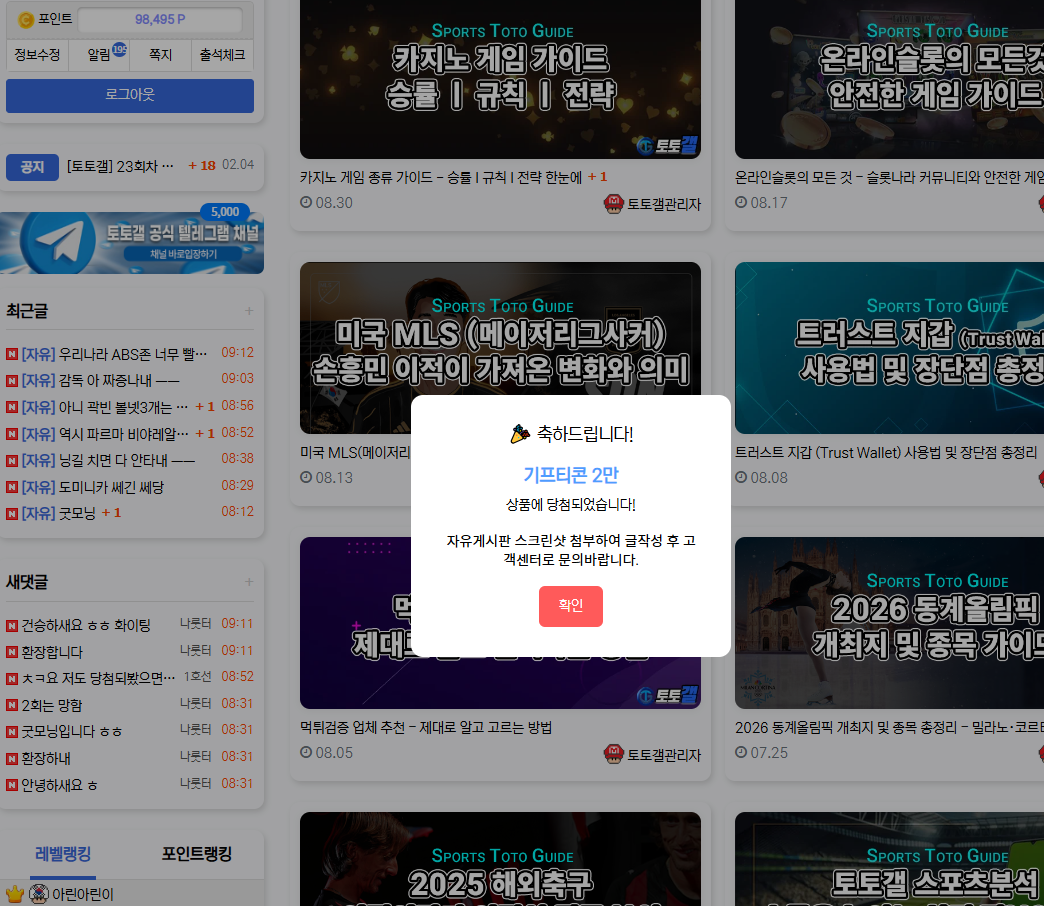Click N icon beside 2회는 망함 comment
Image resolution: width=1044 pixels, height=906 pixels.
[12, 705]
